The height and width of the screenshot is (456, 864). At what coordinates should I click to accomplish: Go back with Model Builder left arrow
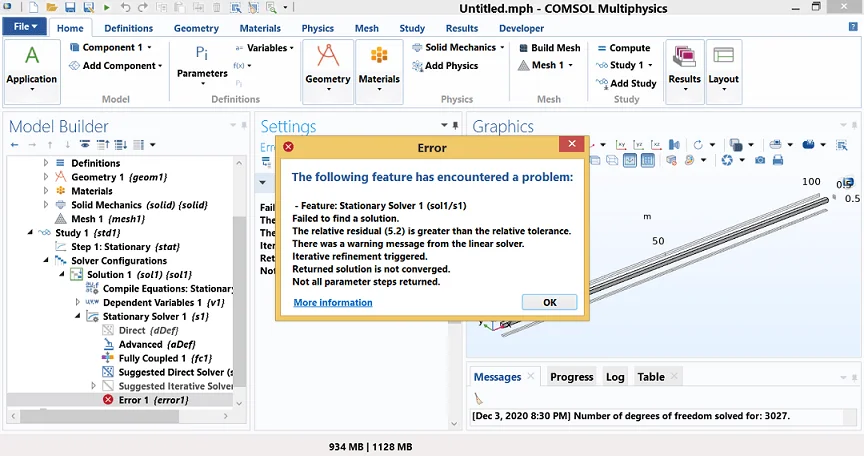(x=14, y=145)
